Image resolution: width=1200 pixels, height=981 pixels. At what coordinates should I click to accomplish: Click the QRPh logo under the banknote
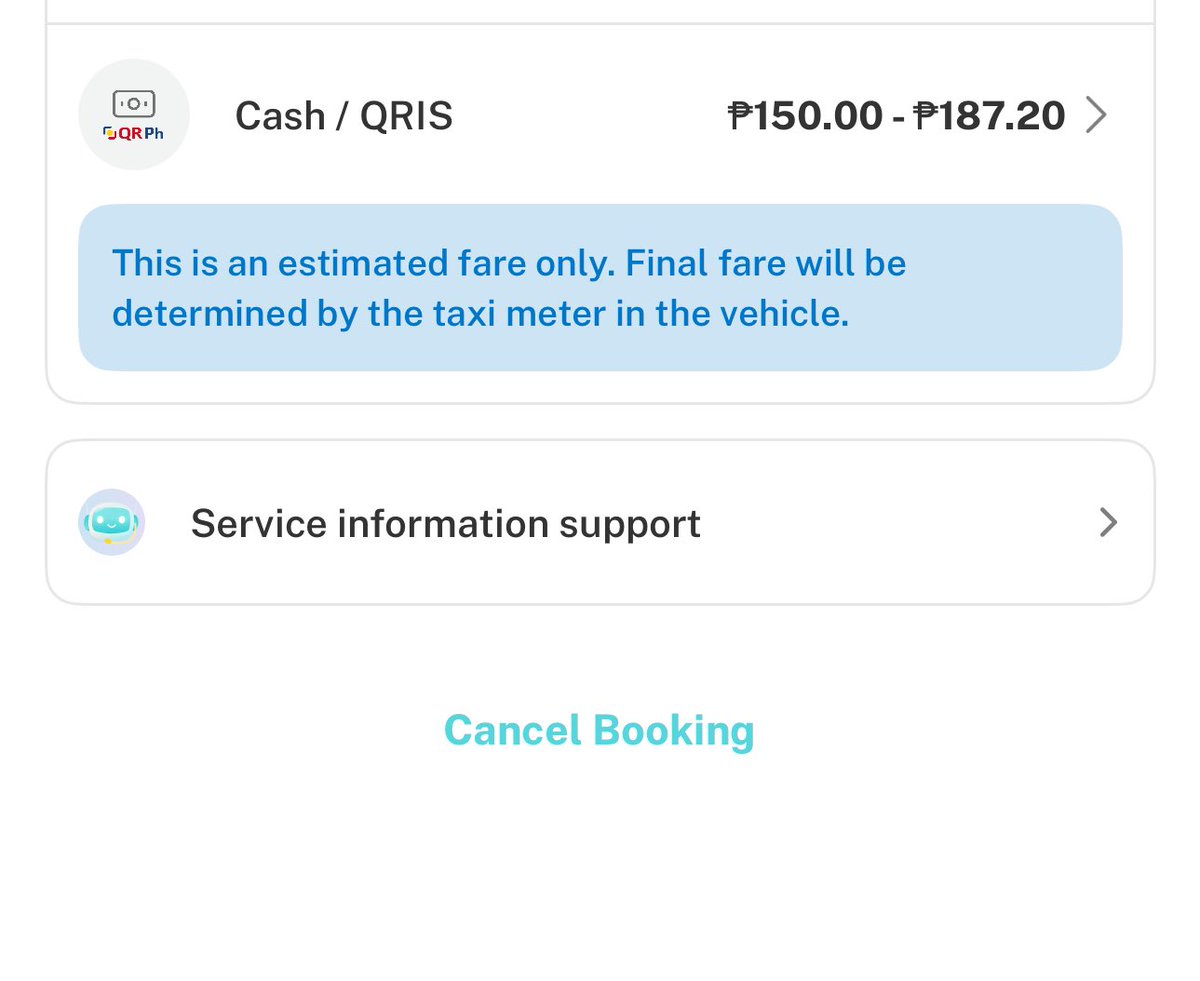pos(134,133)
